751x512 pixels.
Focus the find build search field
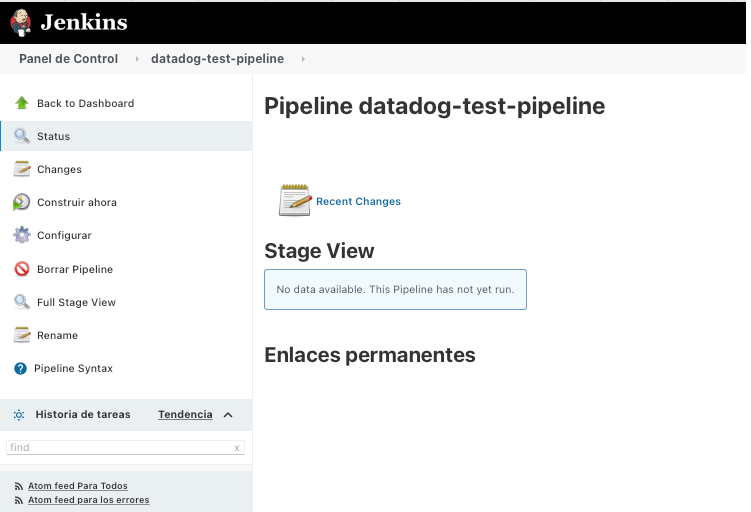pyautogui.click(x=125, y=447)
